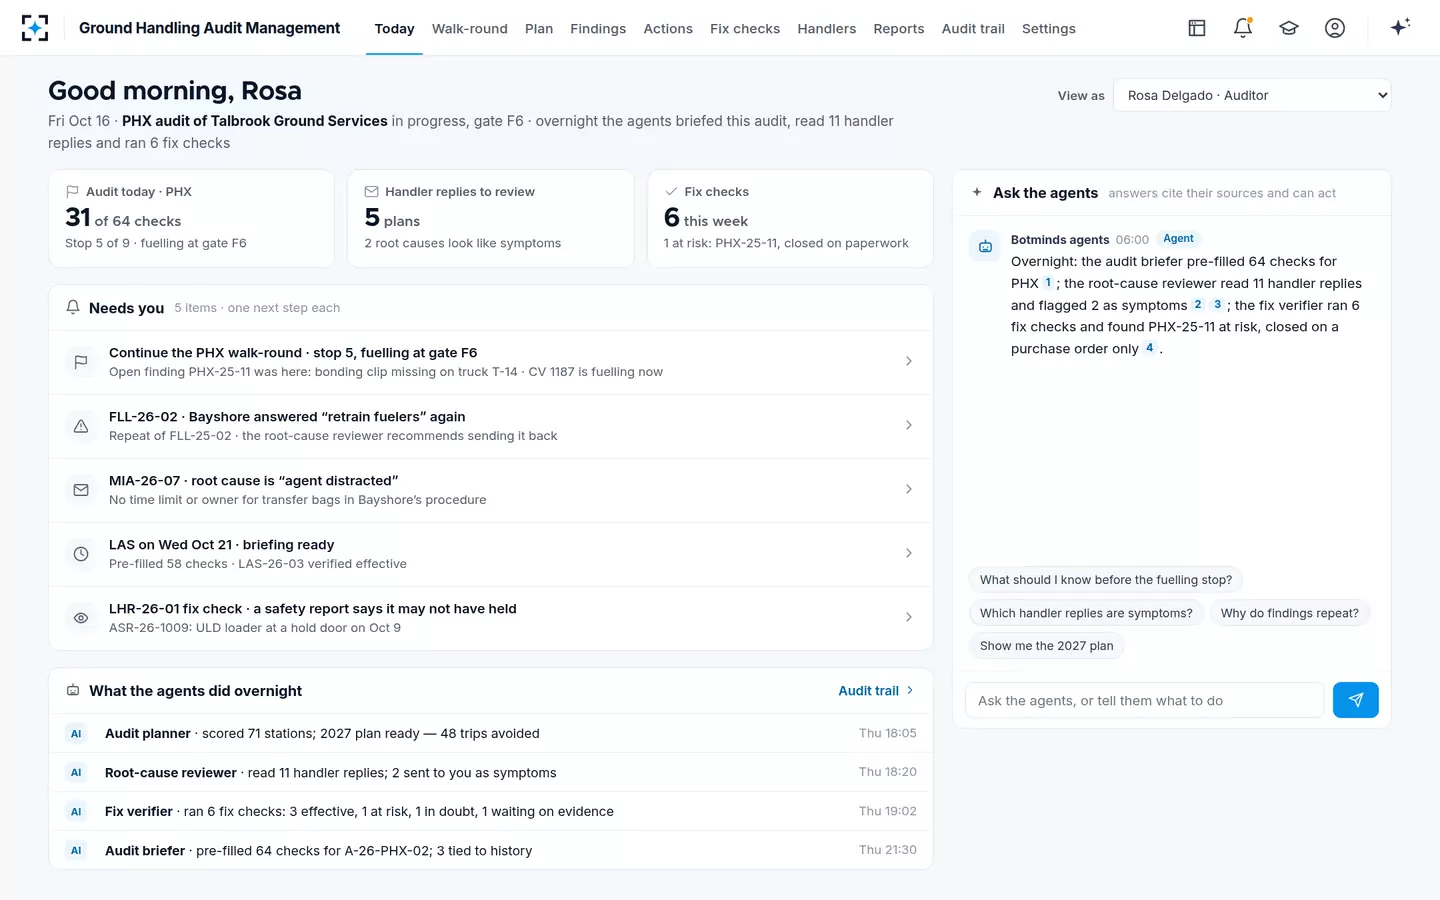Open the user profile icon

(x=1335, y=28)
